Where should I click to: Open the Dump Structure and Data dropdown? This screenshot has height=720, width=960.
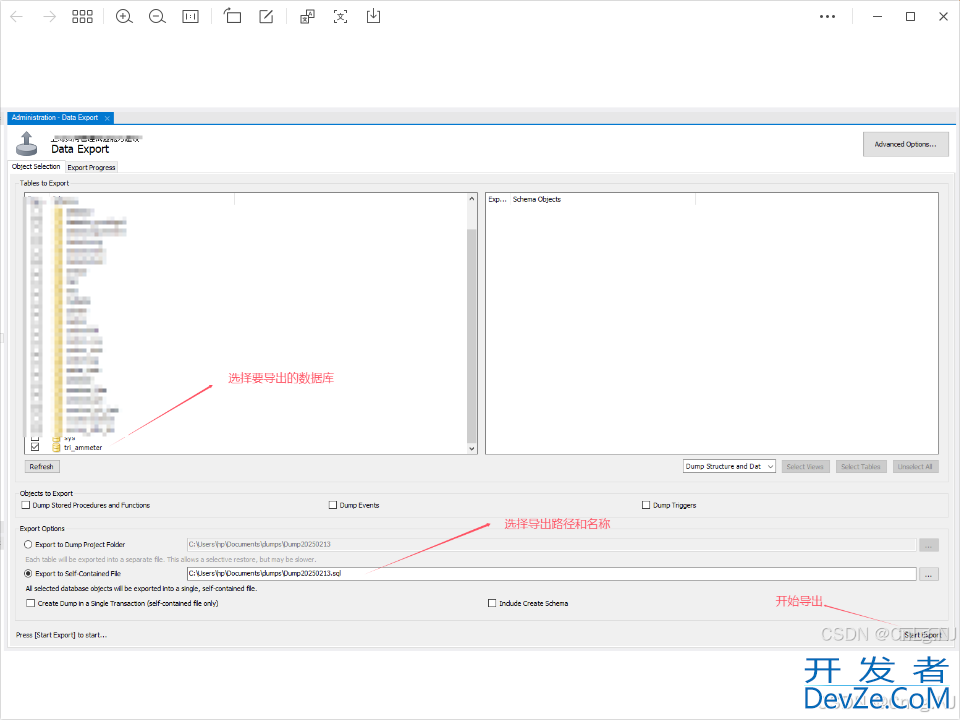(x=729, y=467)
